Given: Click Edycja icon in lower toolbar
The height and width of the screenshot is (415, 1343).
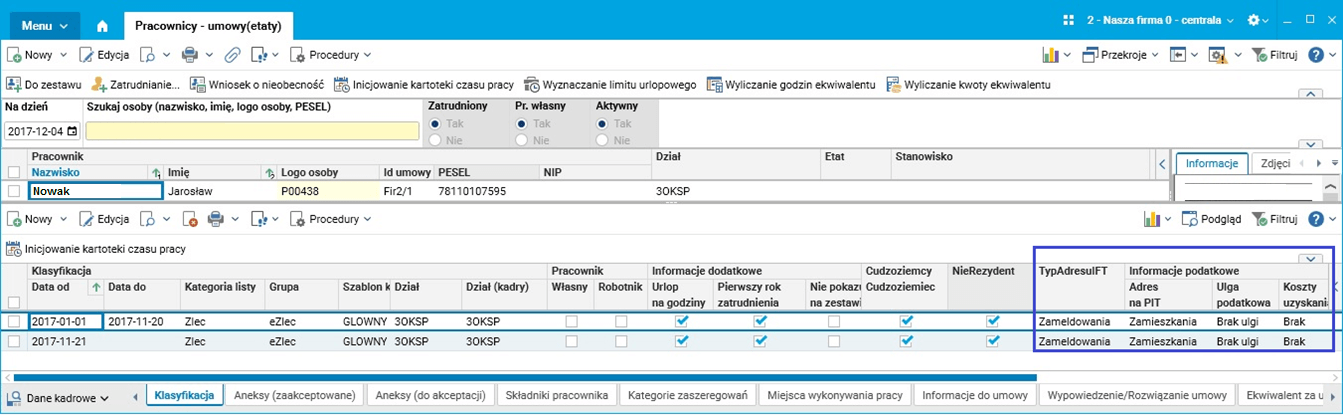Looking at the screenshot, I should (x=87, y=219).
